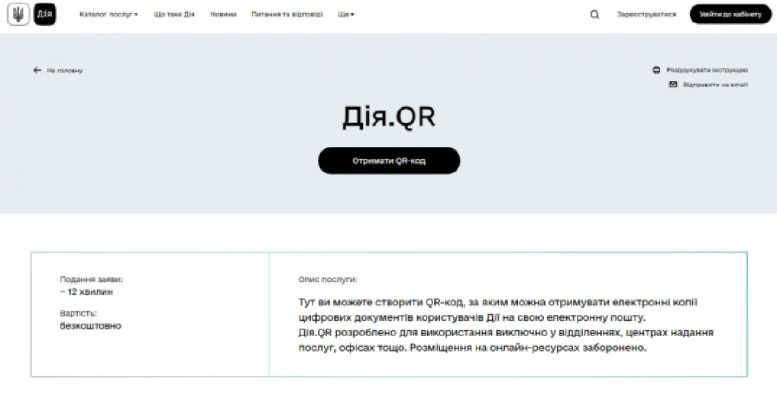
Task: Expand the Каталог послуг dropdown
Action: [109, 15]
